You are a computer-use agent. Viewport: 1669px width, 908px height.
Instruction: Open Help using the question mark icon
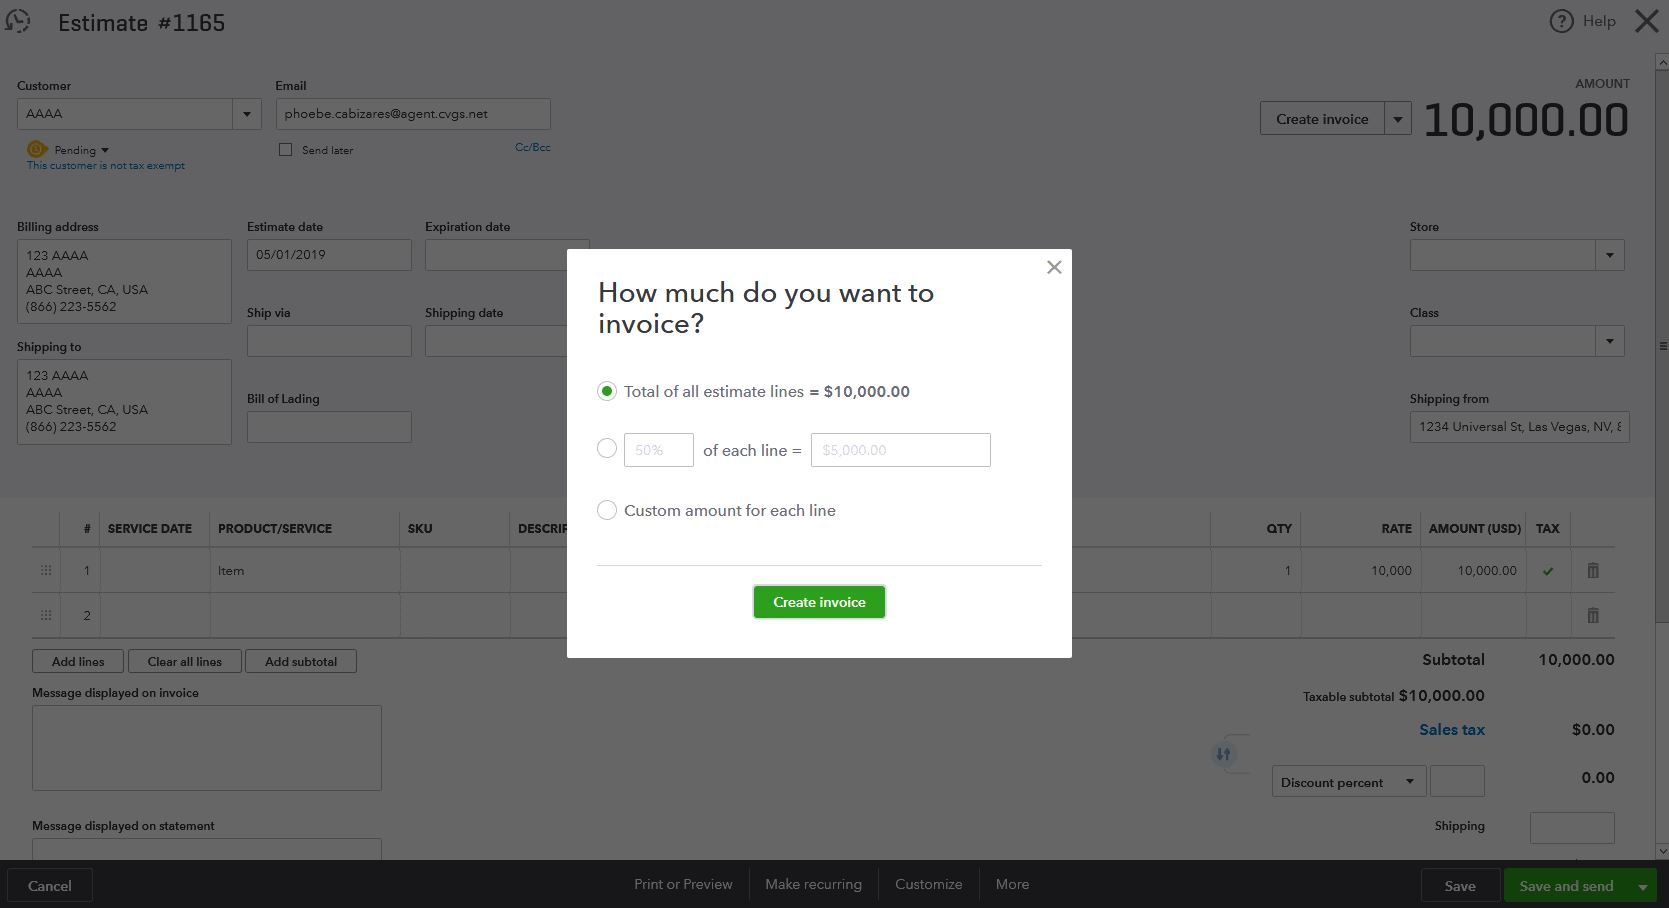(x=1560, y=20)
